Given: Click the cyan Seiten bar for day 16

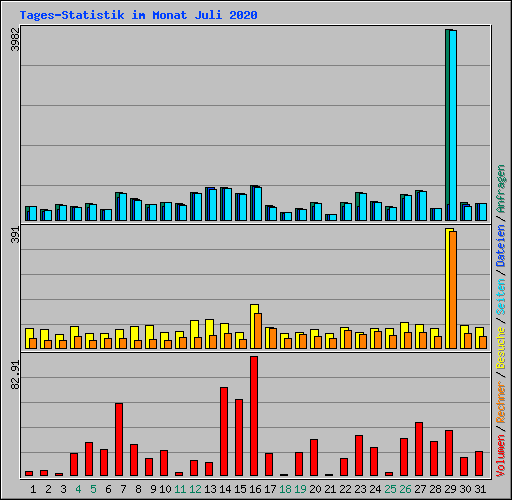Looking at the screenshot, I should (x=258, y=204).
